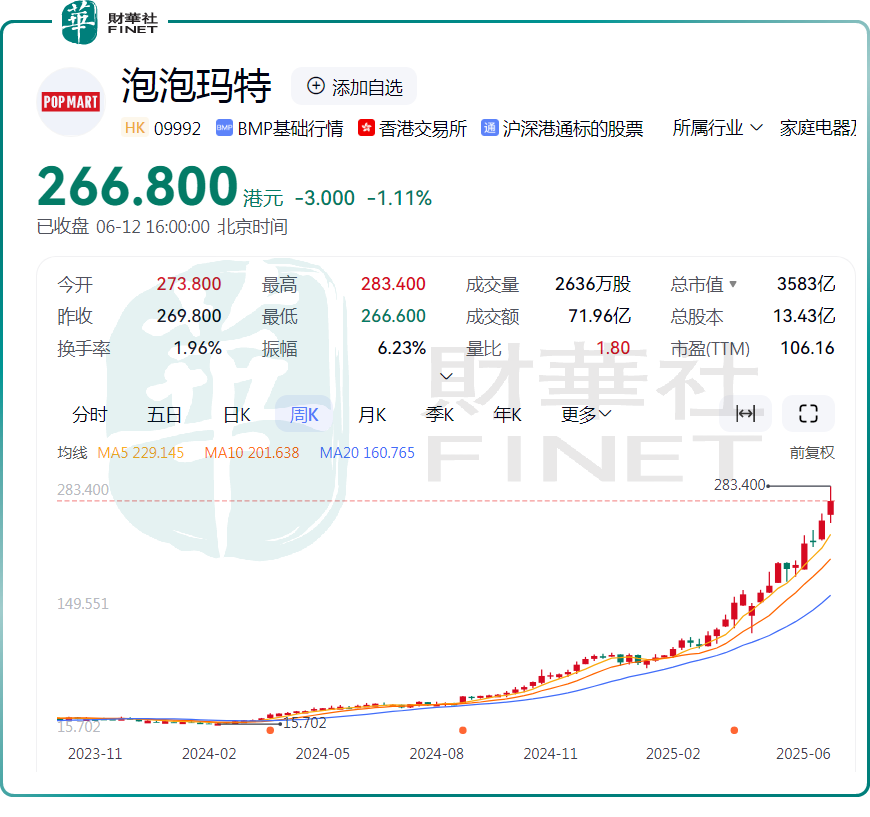Click the chart low label 15.702
870x817 pixels.
[305, 723]
